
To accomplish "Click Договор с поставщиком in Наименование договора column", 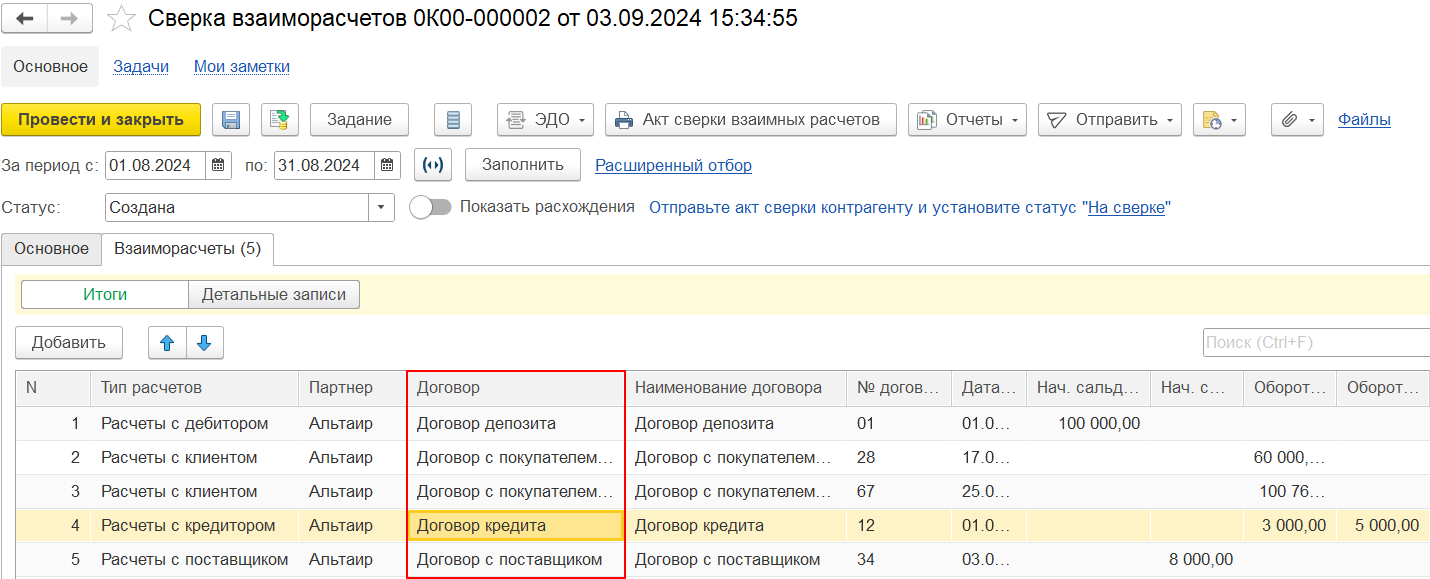I will click(x=736, y=560).
